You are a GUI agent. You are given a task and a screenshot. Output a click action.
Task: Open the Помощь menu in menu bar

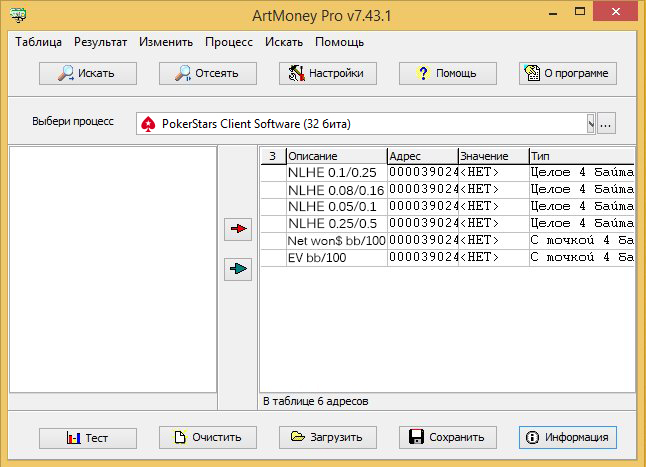point(339,42)
